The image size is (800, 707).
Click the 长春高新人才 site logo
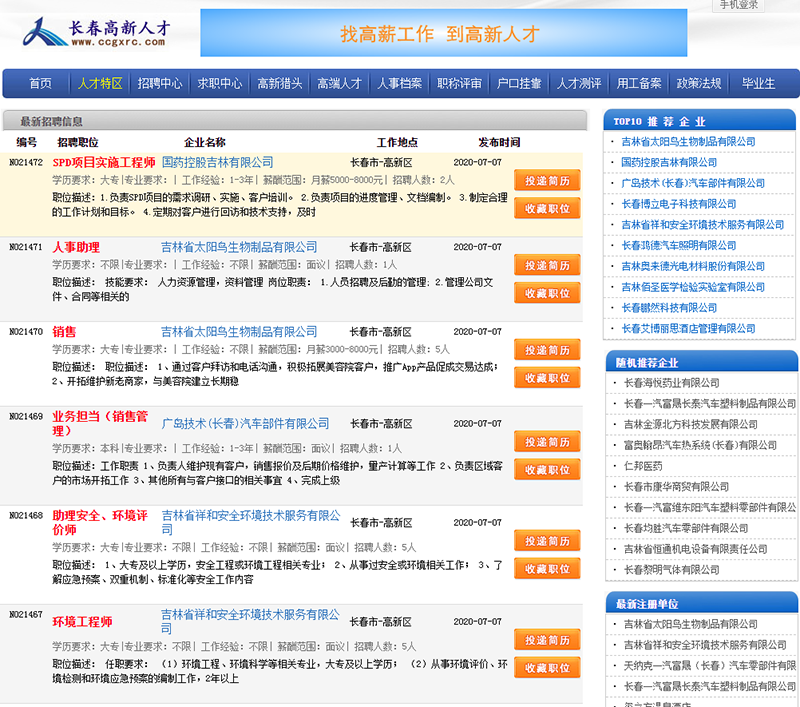tap(96, 32)
